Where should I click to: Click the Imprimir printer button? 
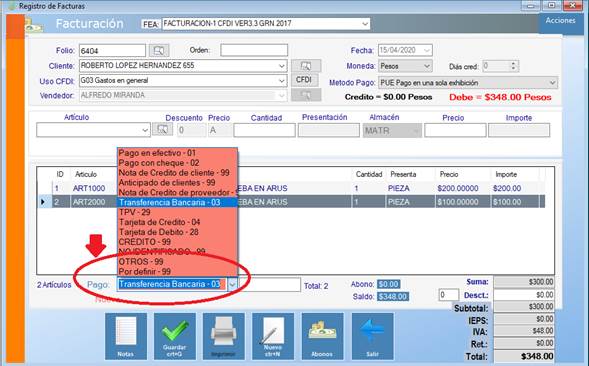click(224, 337)
